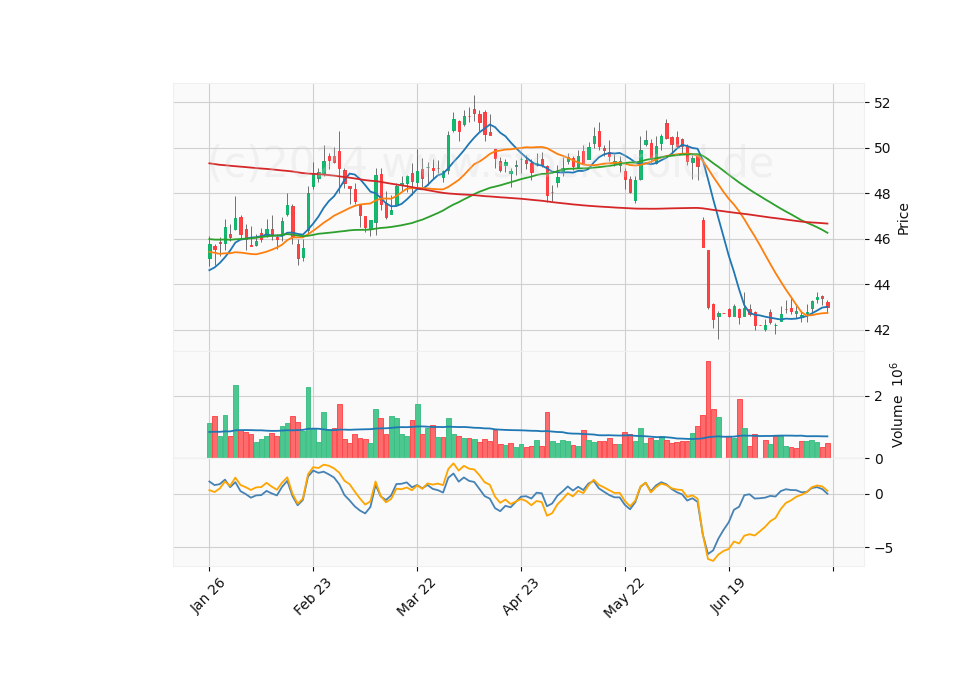
Task: Click the 42 price tick label
Action: tap(882, 331)
